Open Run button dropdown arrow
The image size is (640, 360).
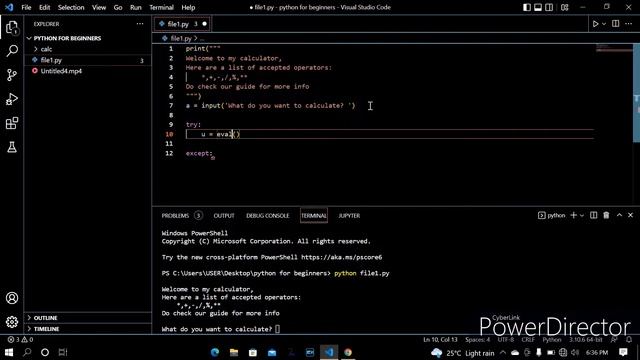604,24
